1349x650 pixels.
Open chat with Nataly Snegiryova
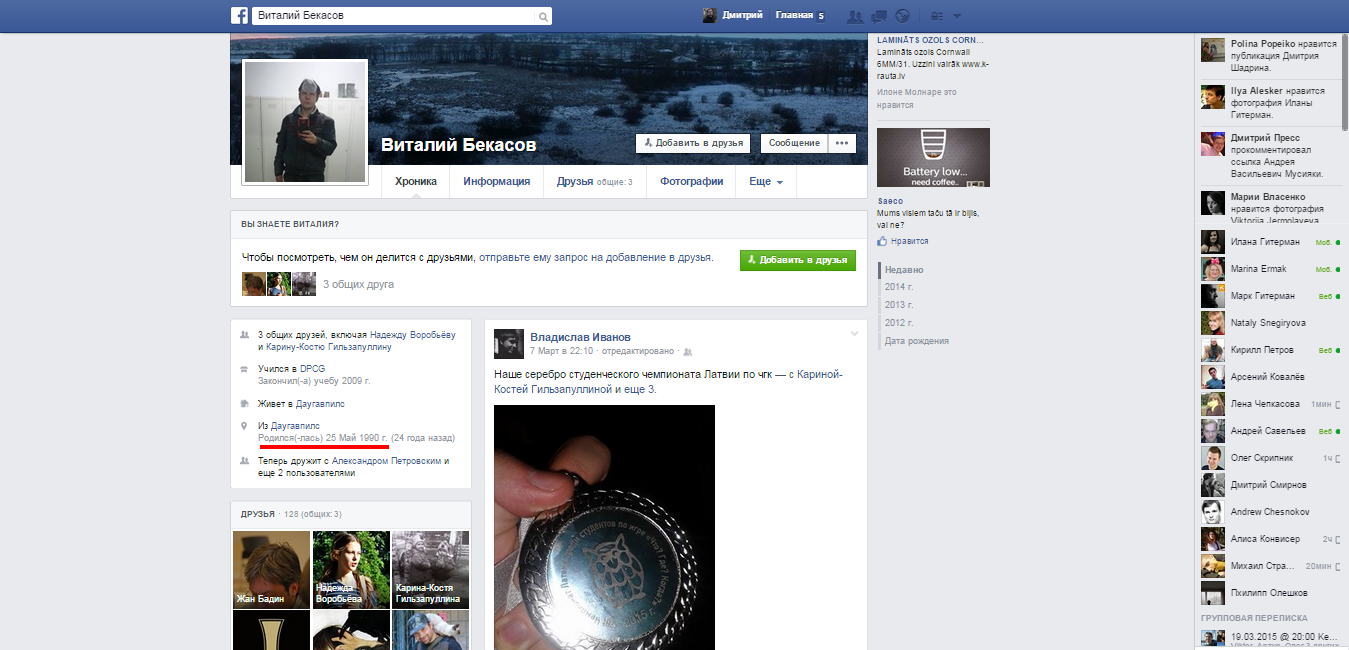point(1271,323)
